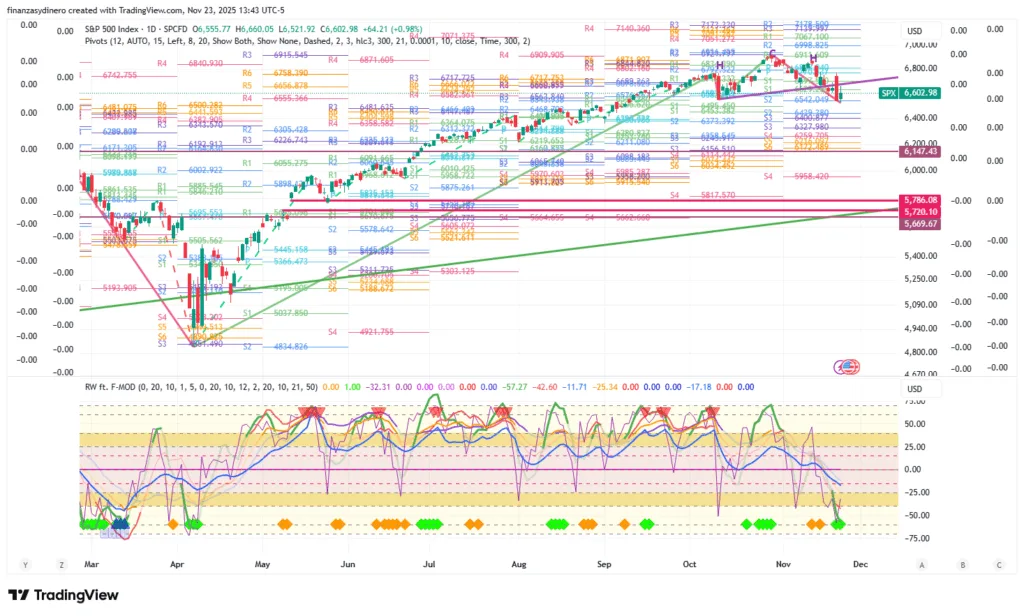The height and width of the screenshot is (616, 1024).
Task: Click the 7,000.00 price axis label
Action: (920, 46)
